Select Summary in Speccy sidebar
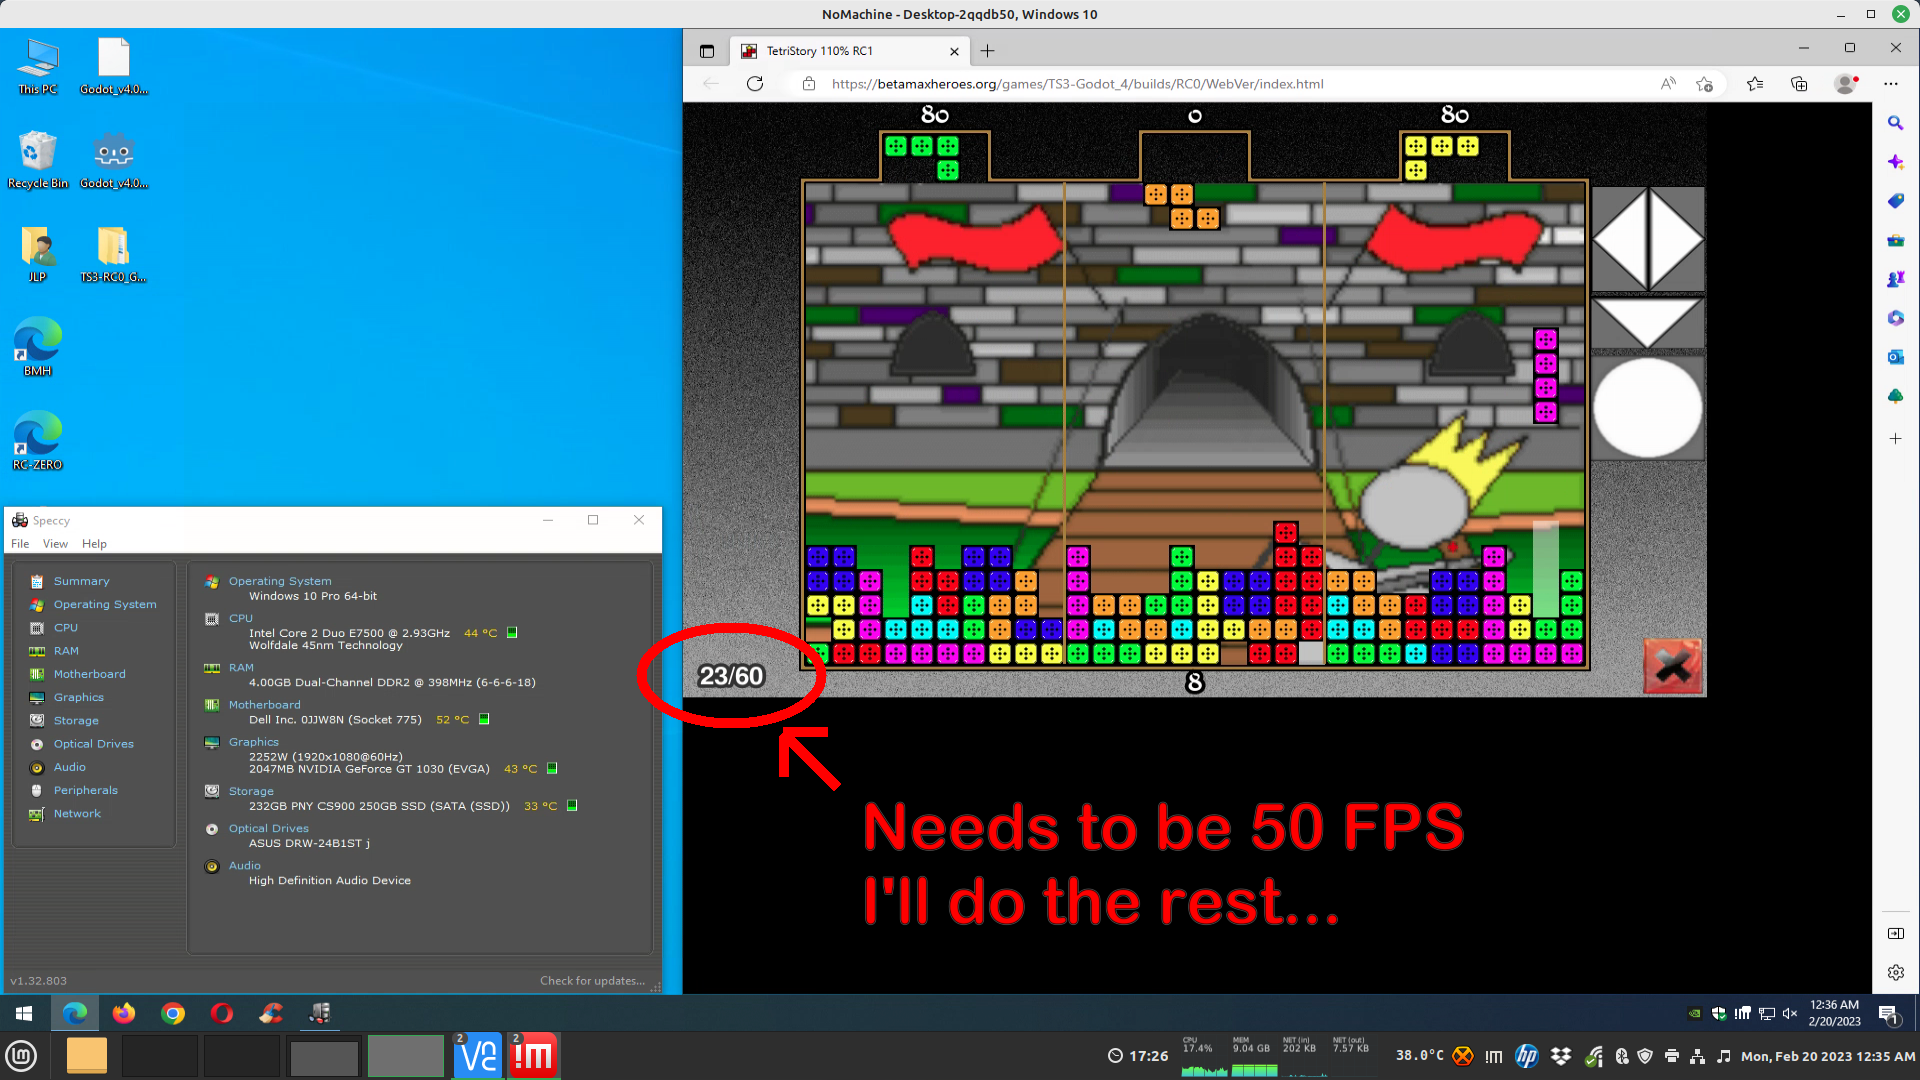The image size is (1920, 1080). point(82,581)
